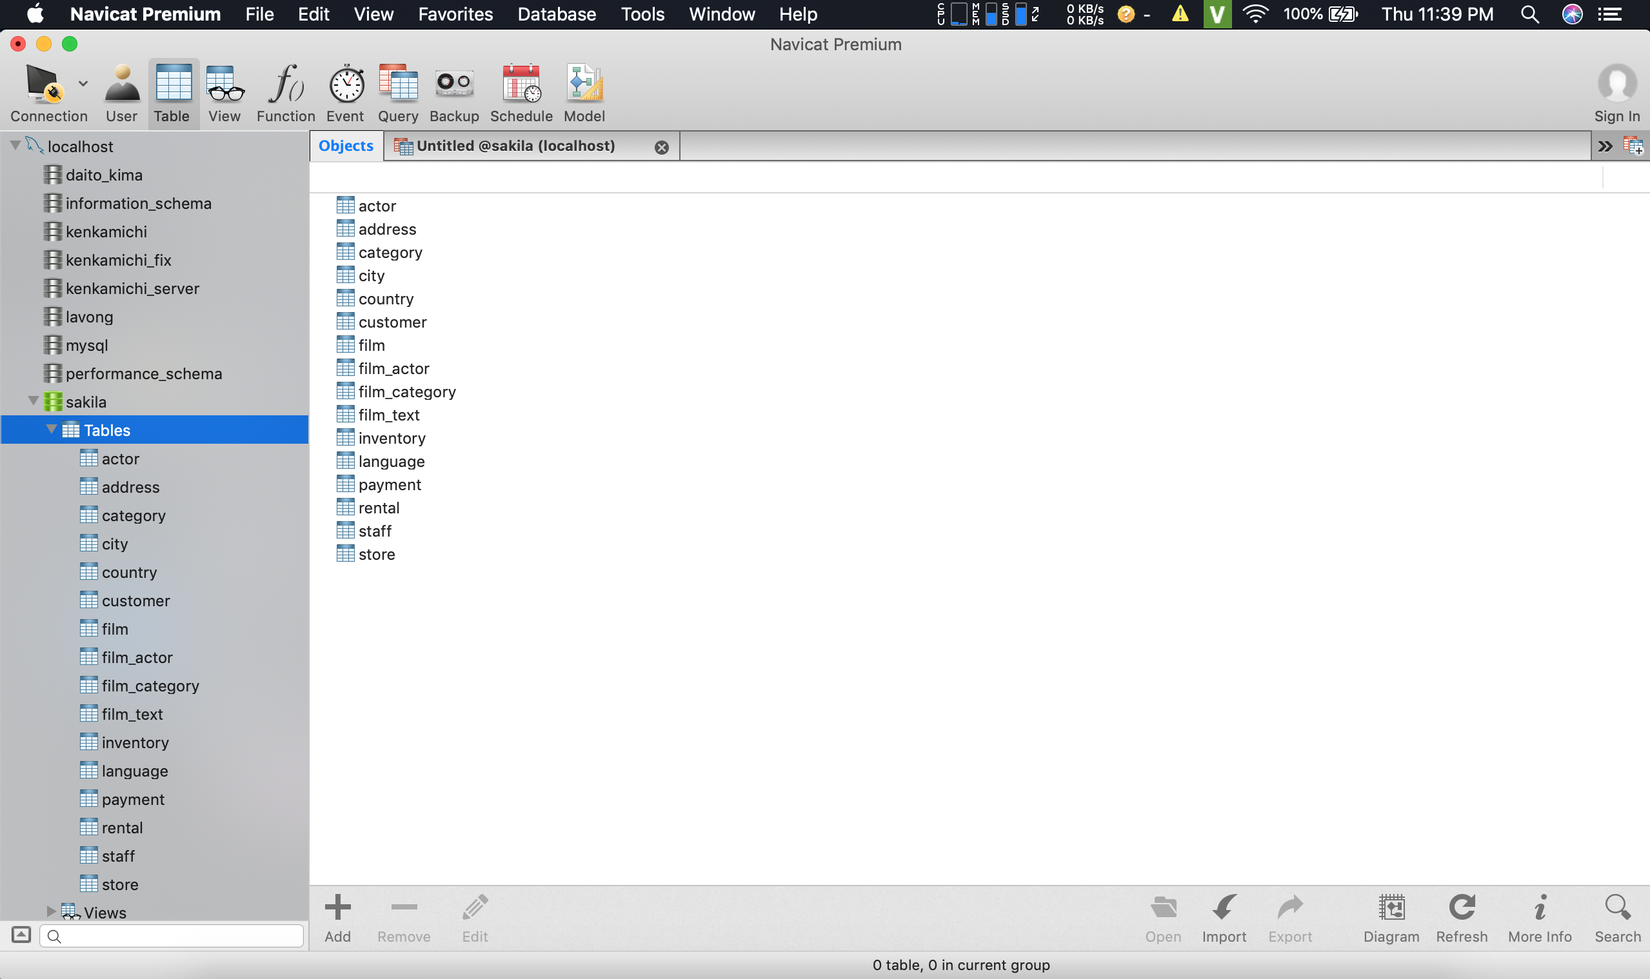
Task: Click the Search icon in bottom toolbar
Action: (1618, 918)
